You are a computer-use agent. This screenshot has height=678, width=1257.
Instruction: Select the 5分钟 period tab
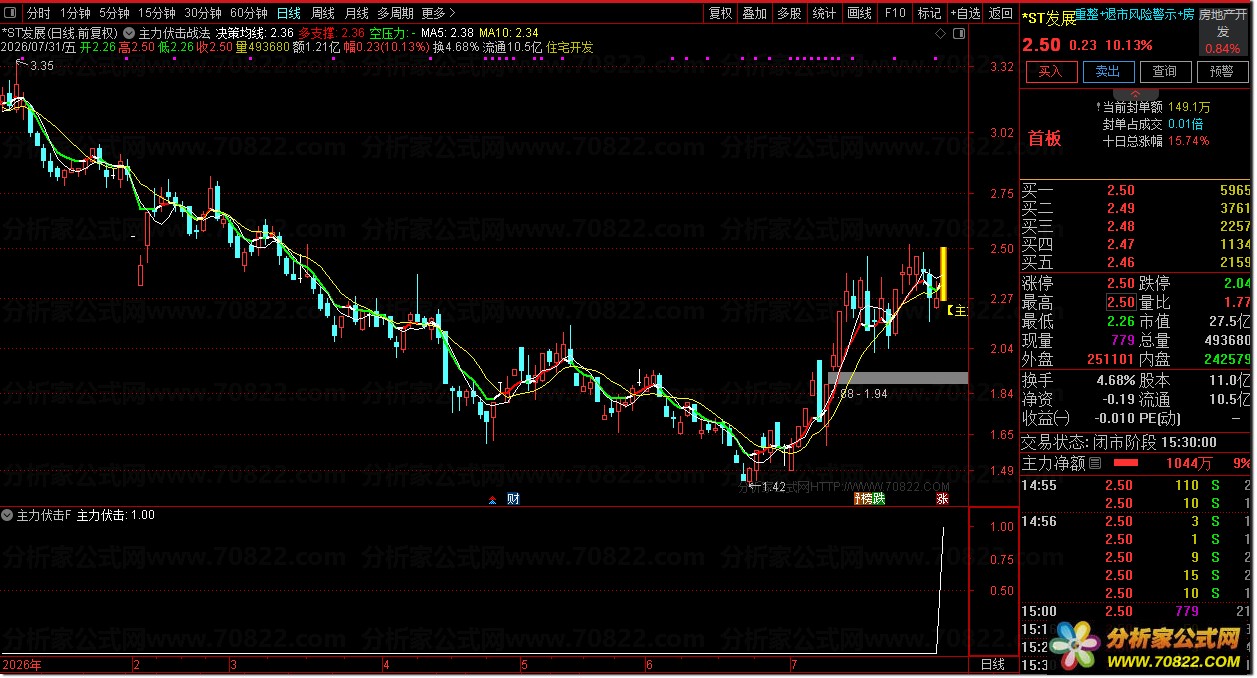tap(115, 13)
